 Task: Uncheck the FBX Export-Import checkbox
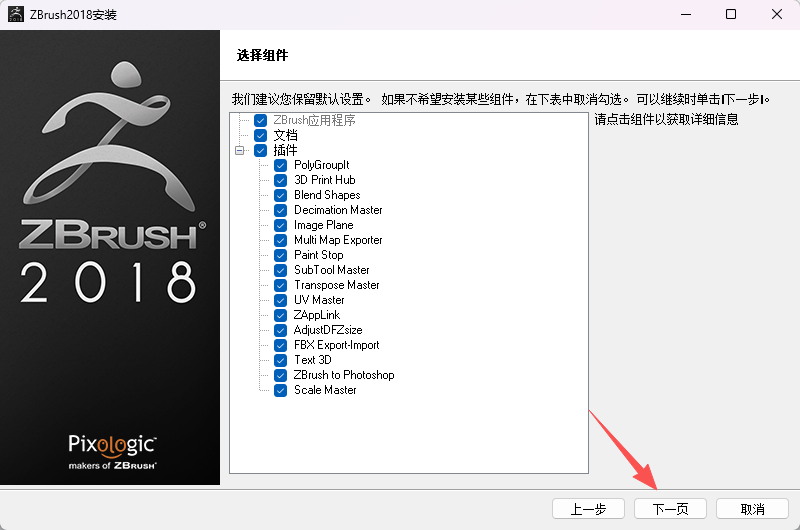(281, 345)
